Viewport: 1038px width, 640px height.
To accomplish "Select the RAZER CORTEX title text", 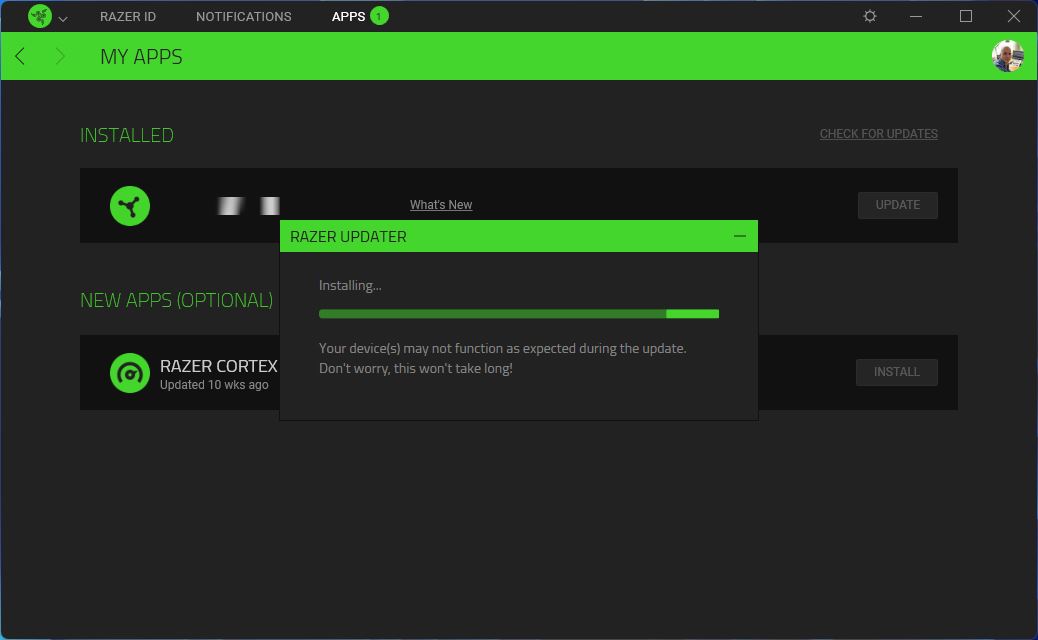I will (x=218, y=366).
